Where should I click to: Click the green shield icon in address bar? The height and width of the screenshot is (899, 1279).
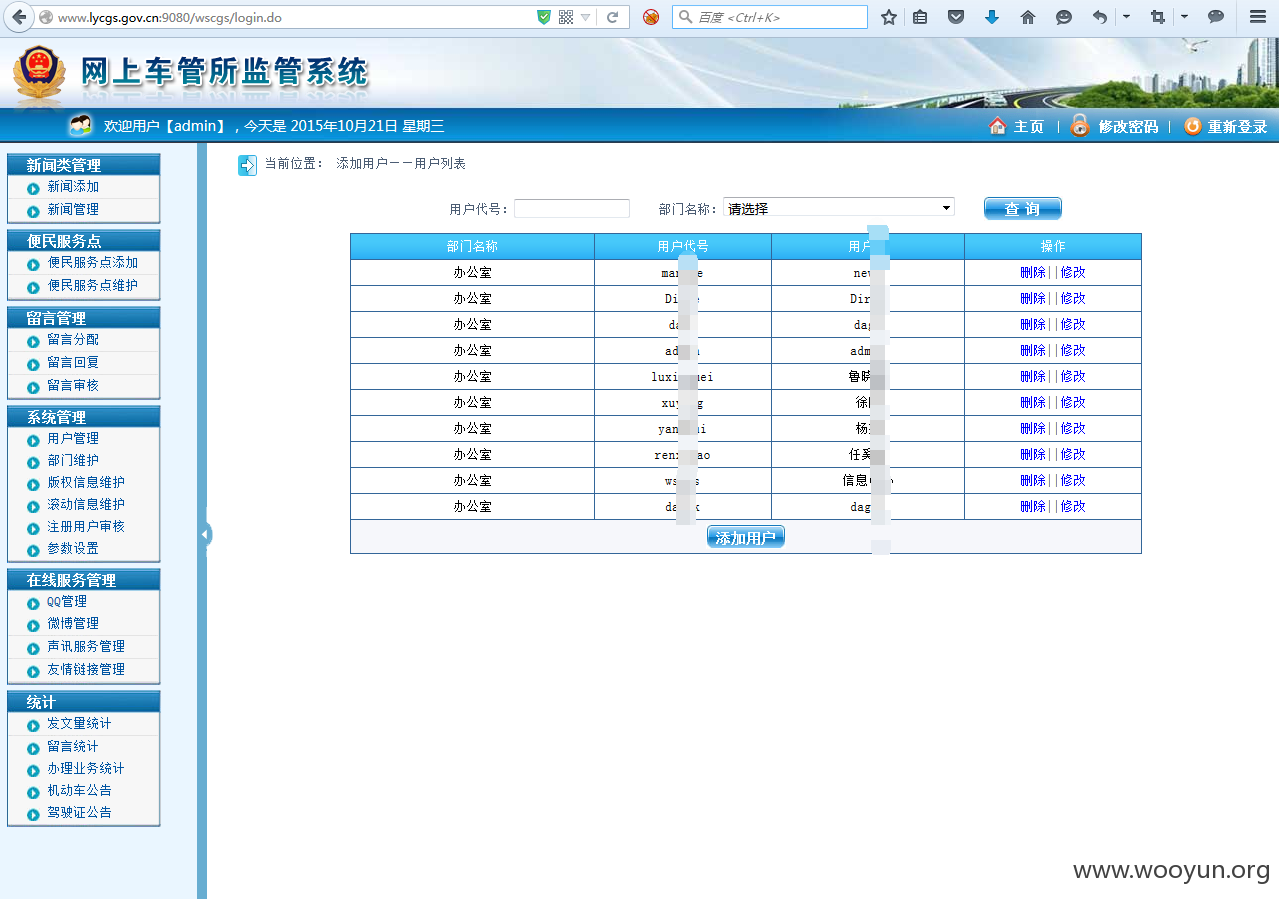[x=544, y=17]
